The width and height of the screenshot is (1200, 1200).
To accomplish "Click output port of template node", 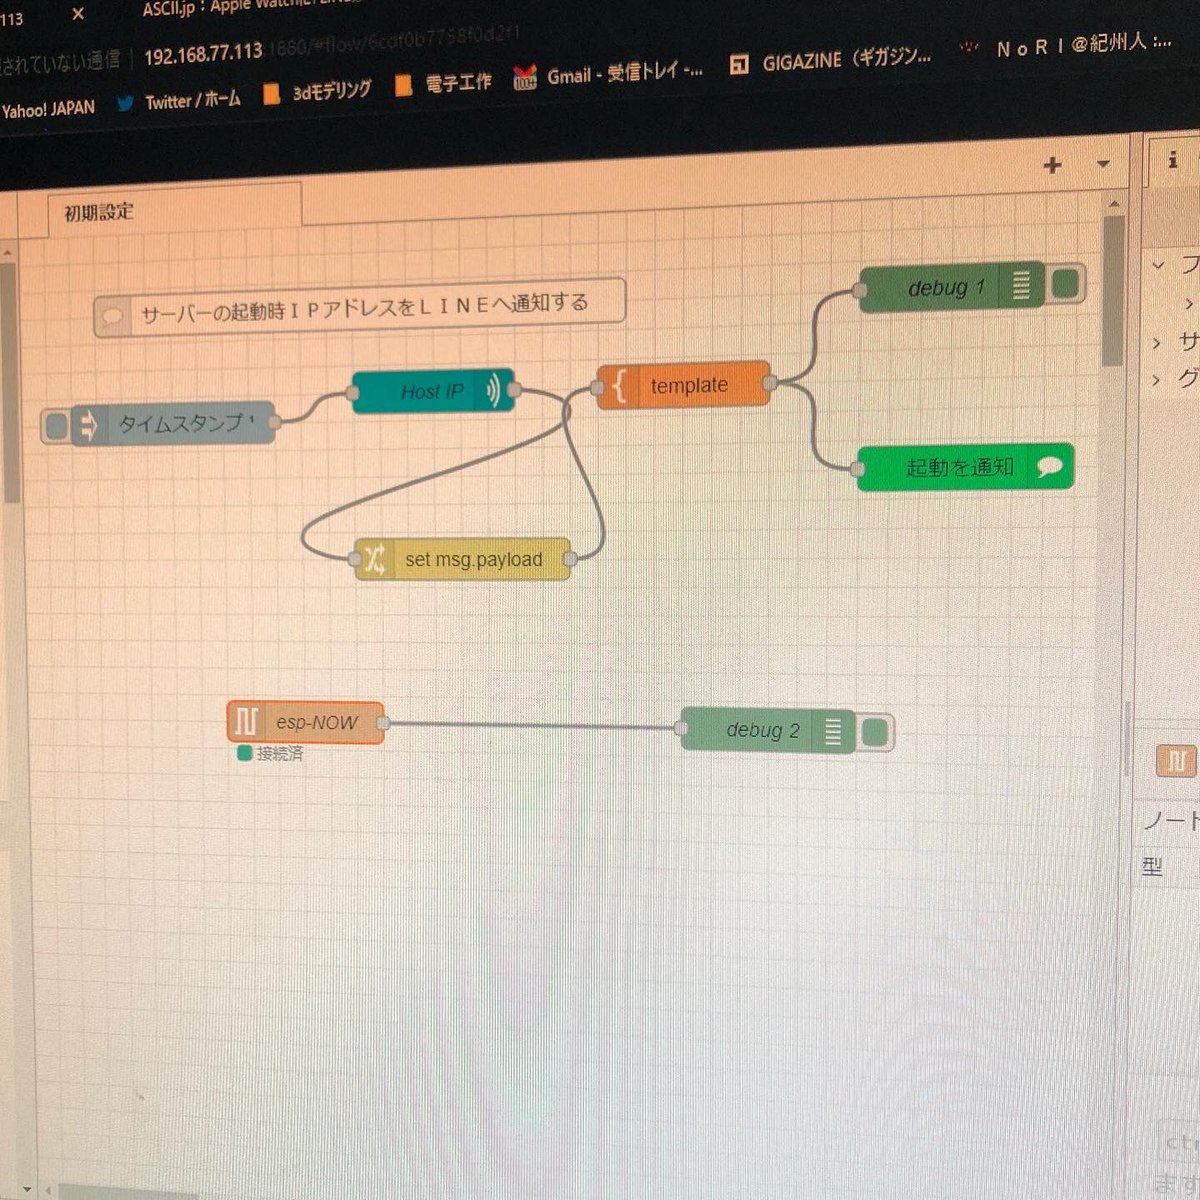I will (x=769, y=382).
